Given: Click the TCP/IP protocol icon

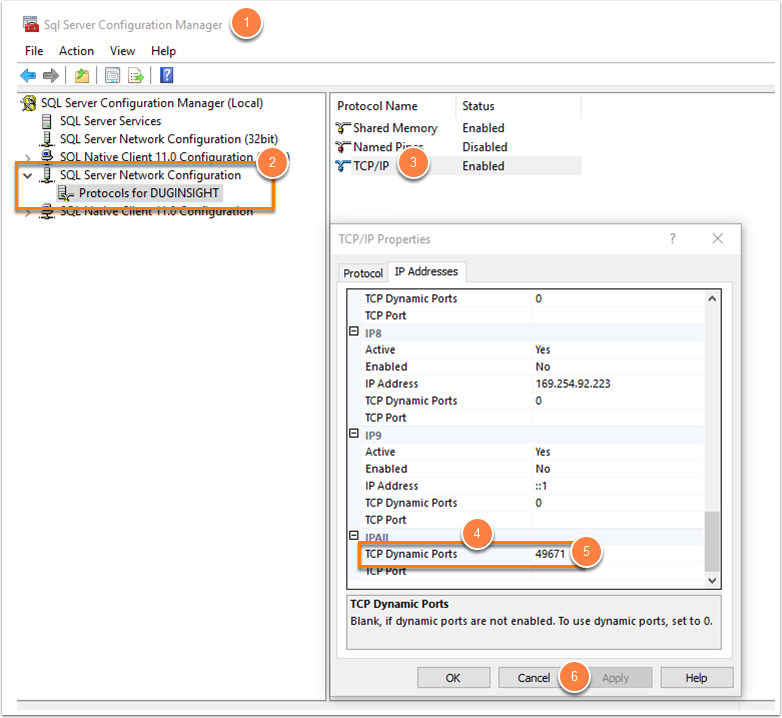Looking at the screenshot, I should tap(343, 166).
